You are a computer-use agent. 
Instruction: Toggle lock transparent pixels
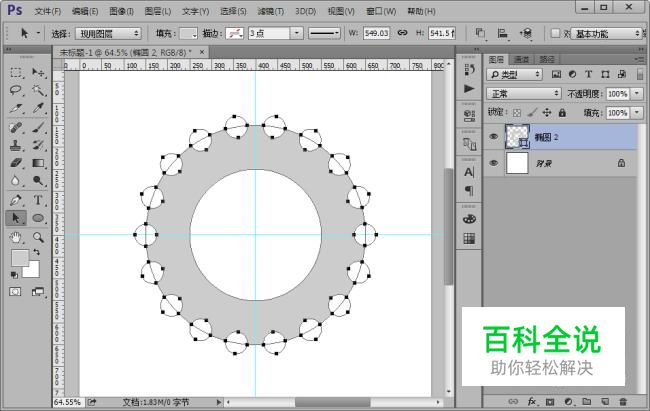517,112
